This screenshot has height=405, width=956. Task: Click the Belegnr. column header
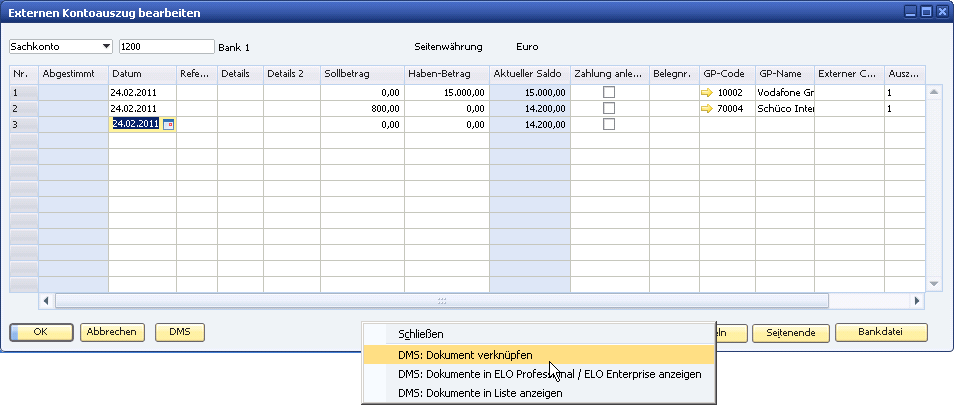pos(674,74)
